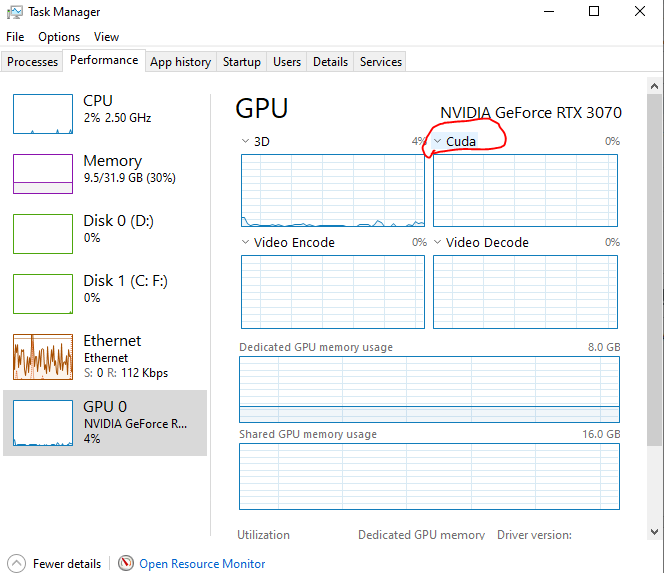This screenshot has height=573, width=664.
Task: Click the Resource Monitor icon at bottom
Action: coord(126,563)
